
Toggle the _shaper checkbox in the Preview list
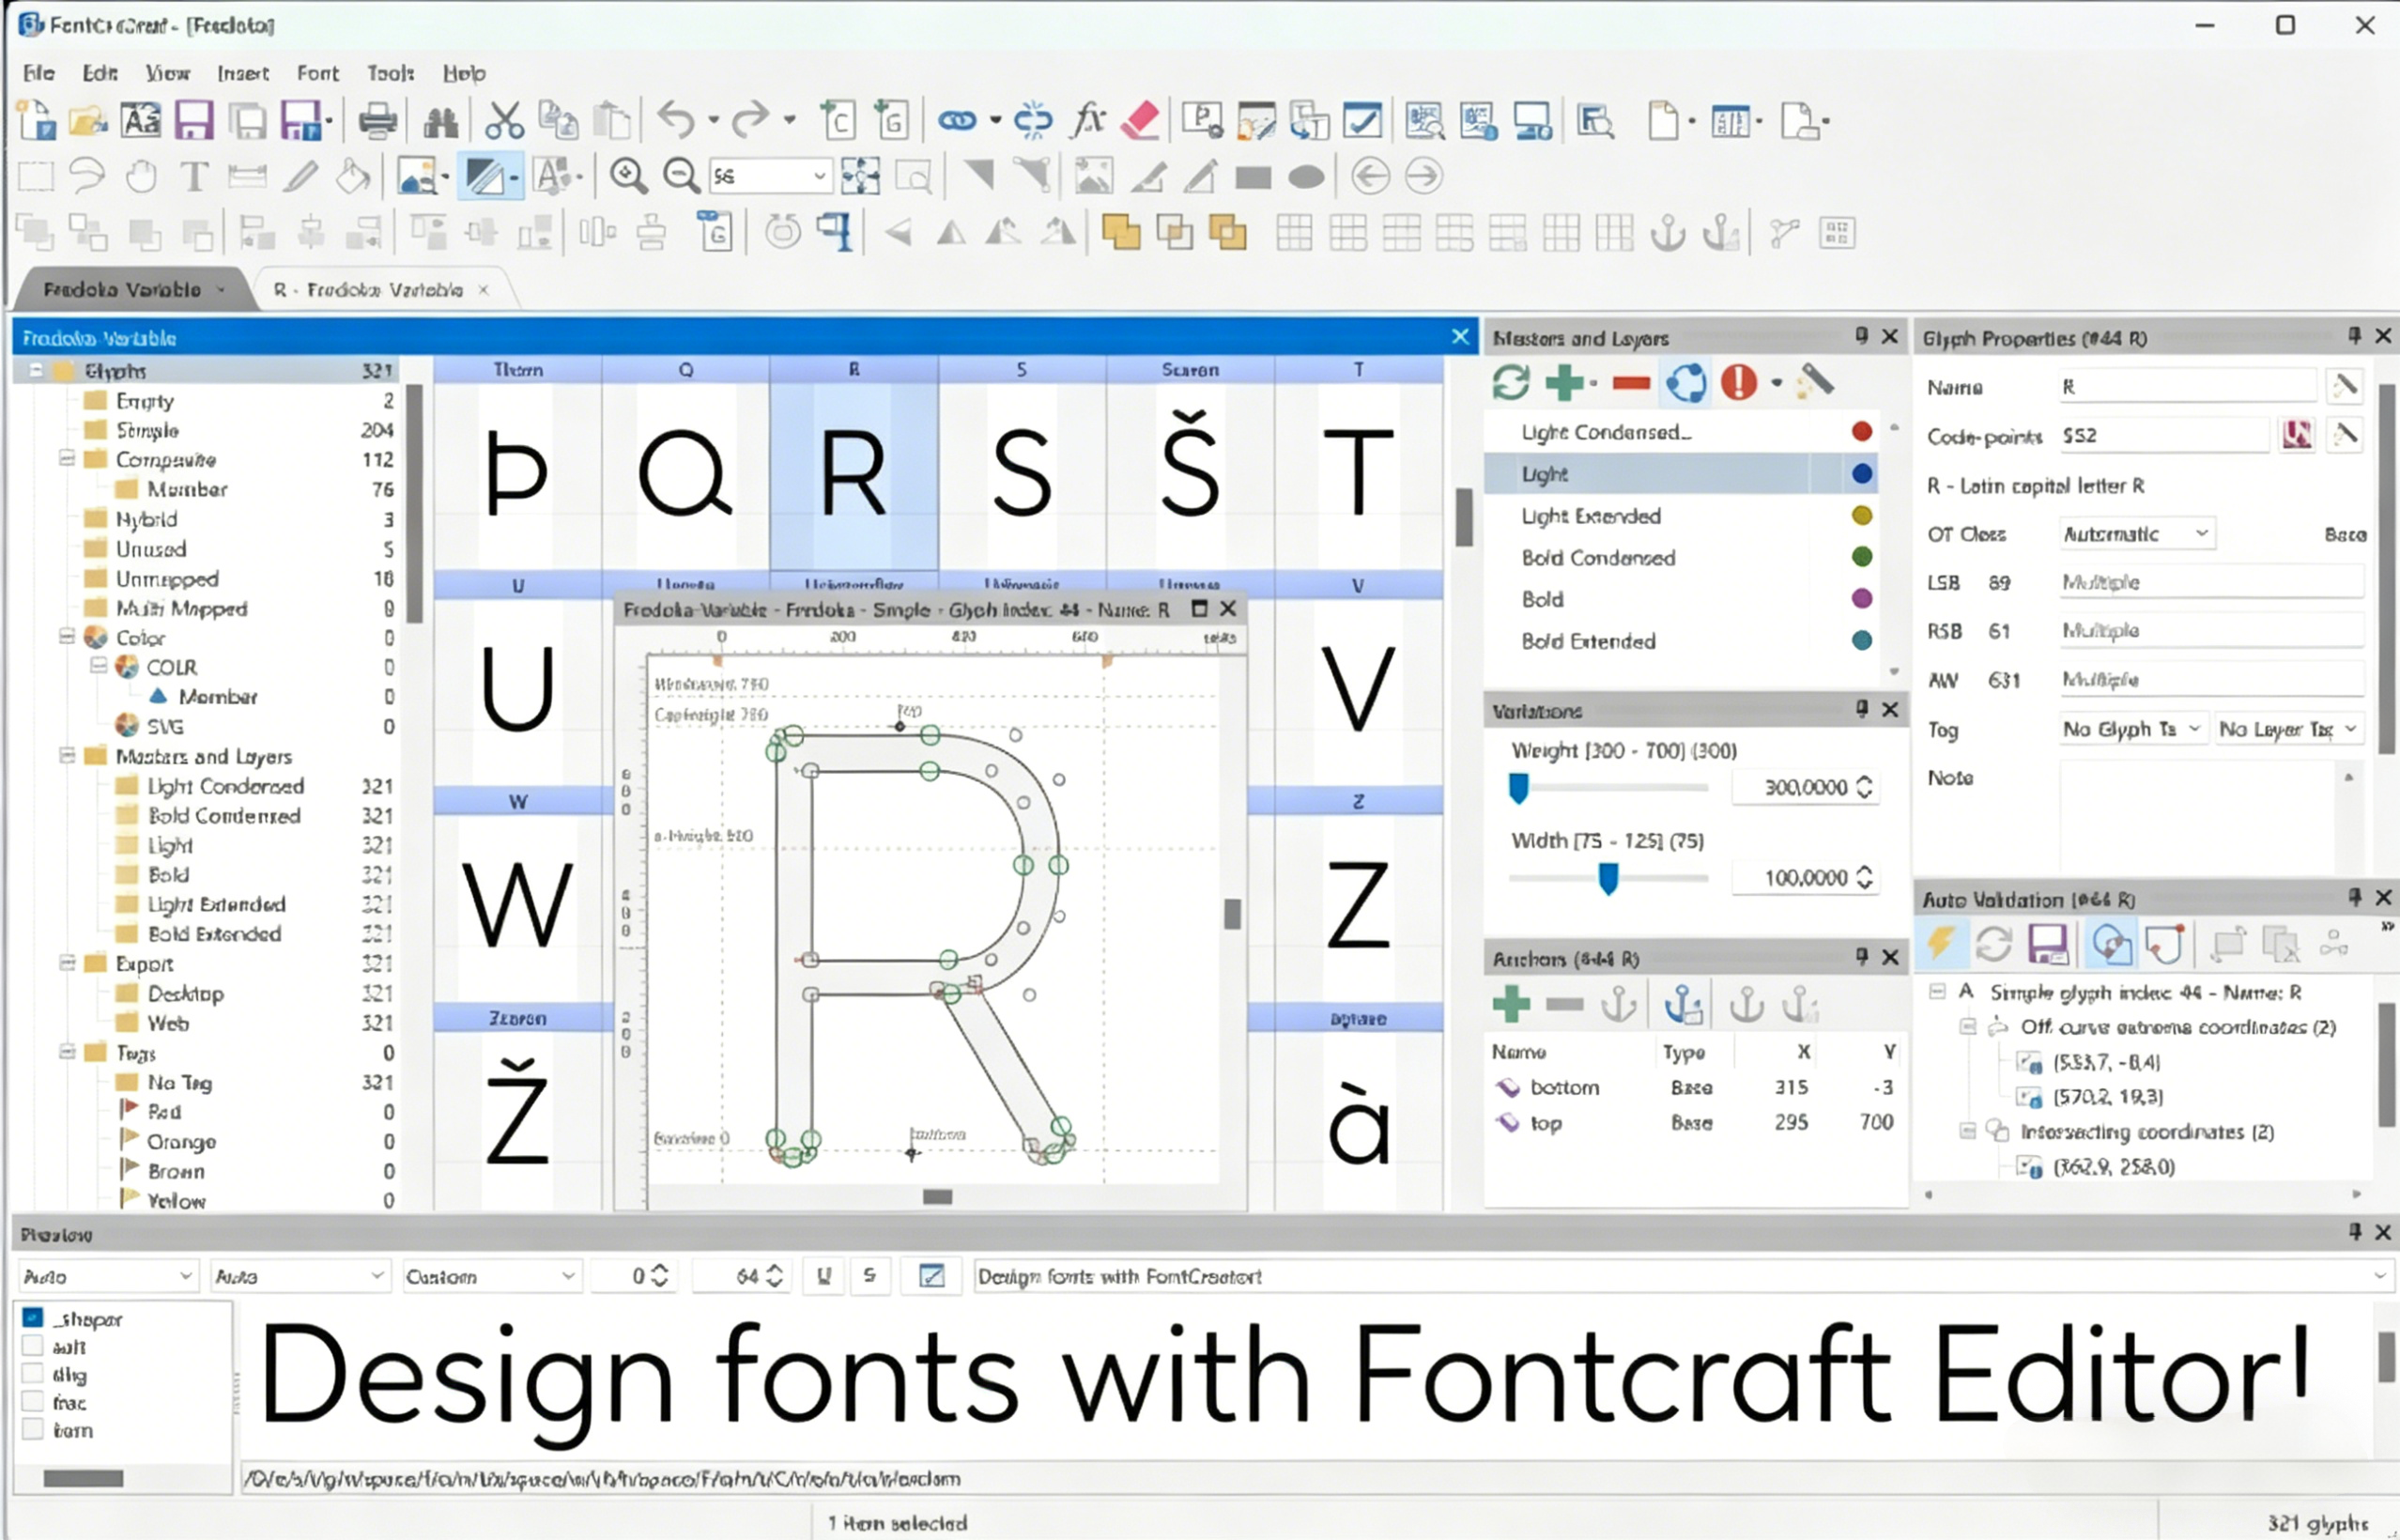pyautogui.click(x=33, y=1318)
